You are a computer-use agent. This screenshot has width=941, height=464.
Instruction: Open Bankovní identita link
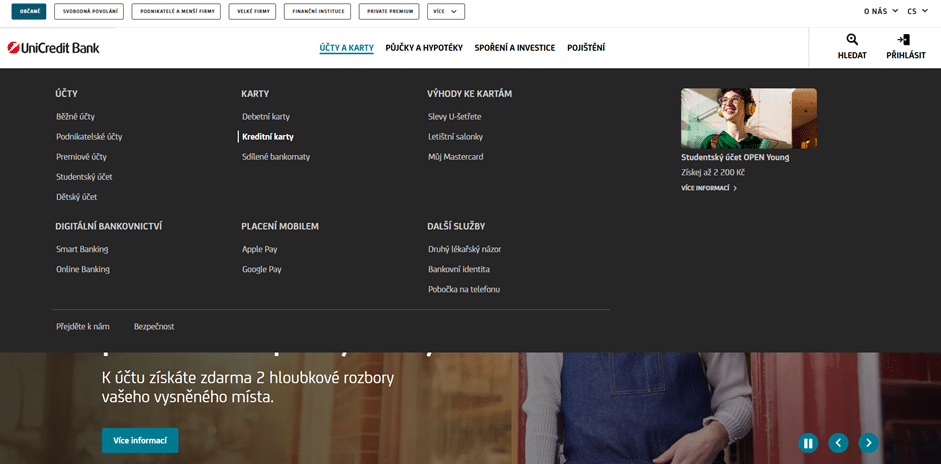click(x=459, y=269)
